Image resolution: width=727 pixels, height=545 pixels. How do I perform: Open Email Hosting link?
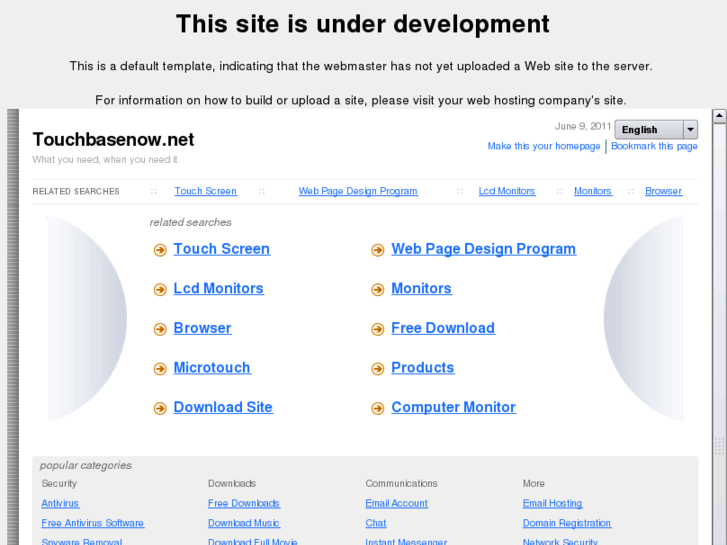552,503
